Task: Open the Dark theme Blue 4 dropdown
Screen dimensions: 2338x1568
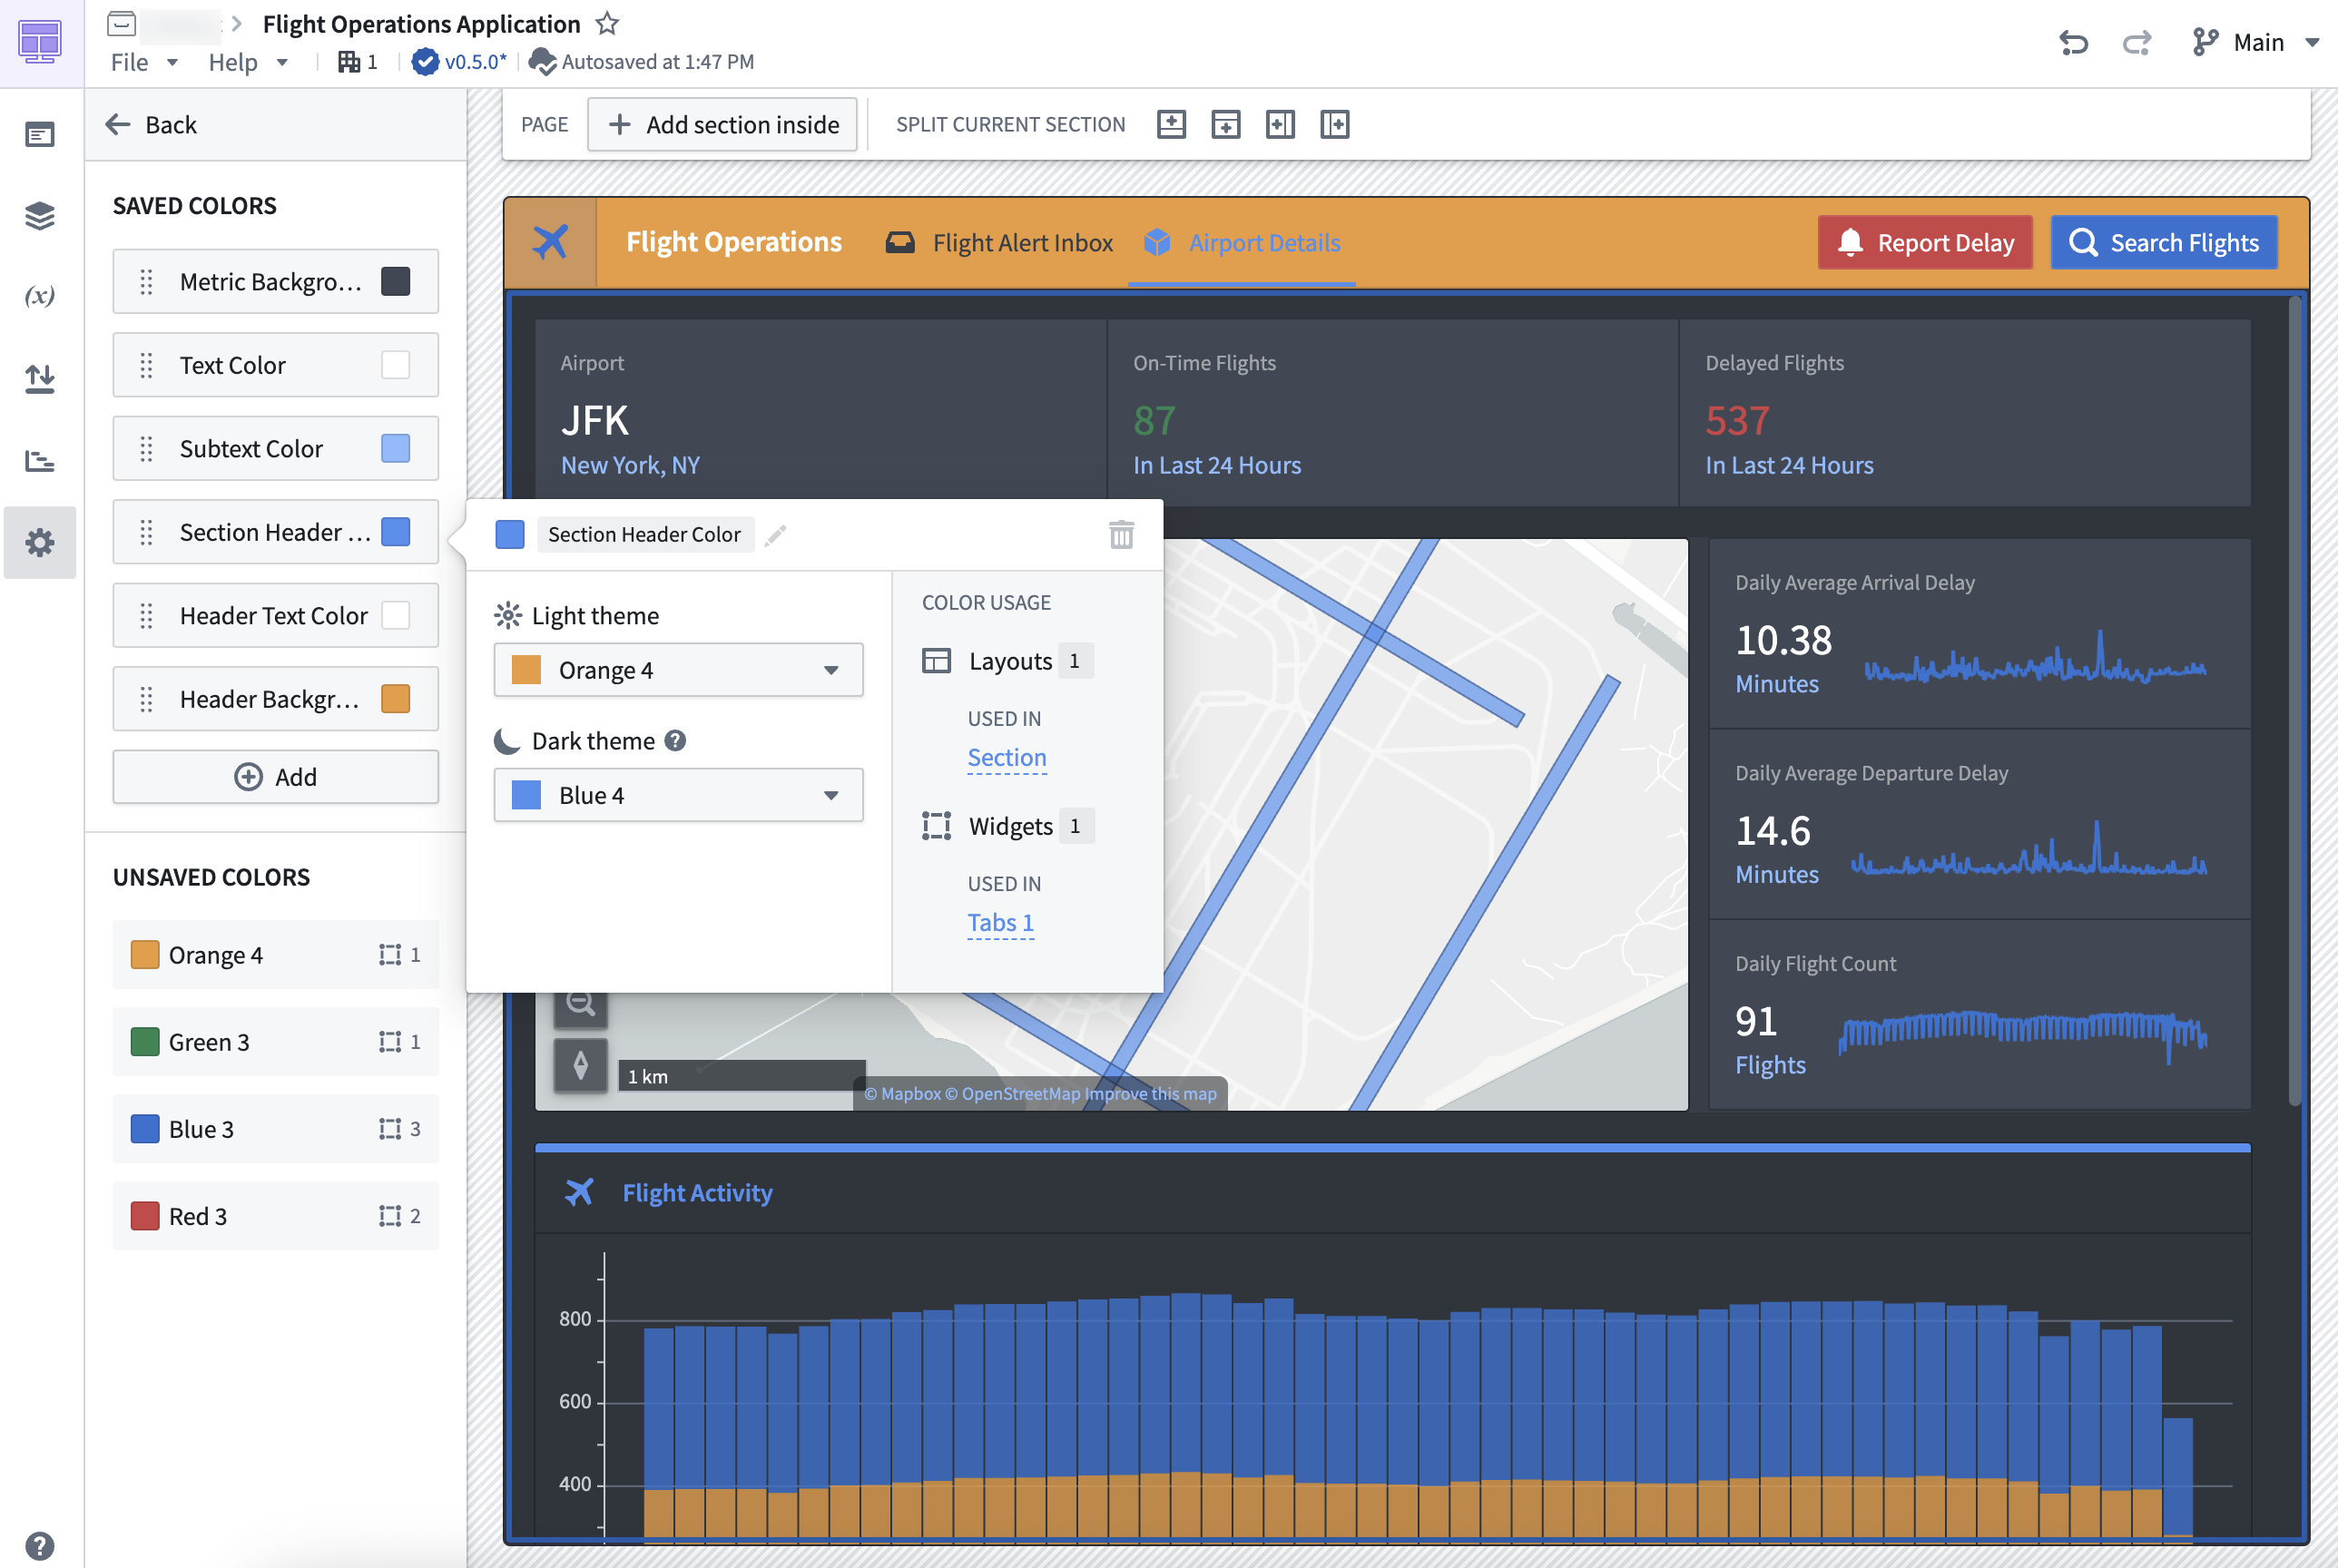Action: [x=678, y=796]
